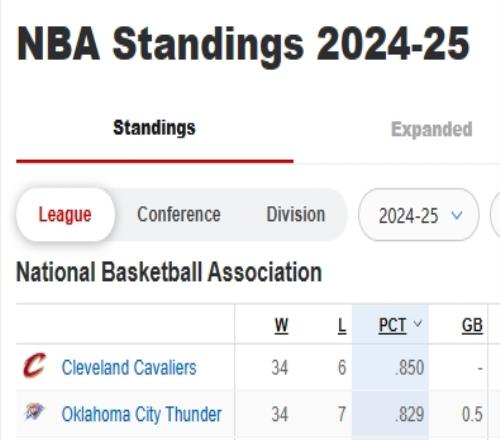500x440 pixels.
Task: Sort standings by L column
Action: 342,325
